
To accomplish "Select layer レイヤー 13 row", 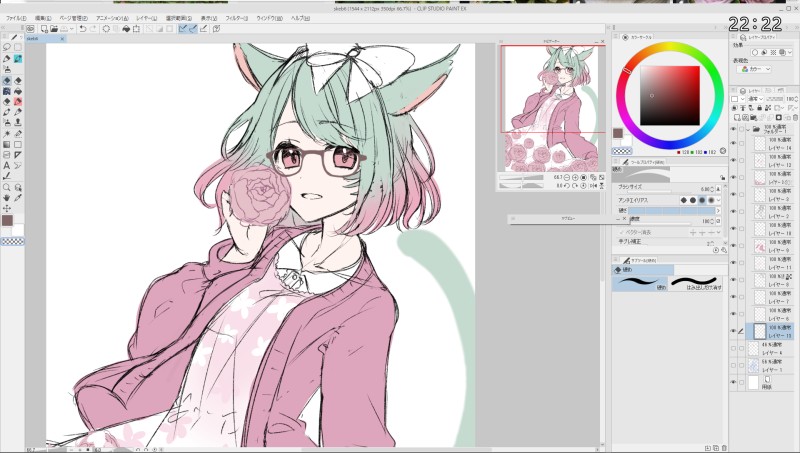I will click(770, 331).
